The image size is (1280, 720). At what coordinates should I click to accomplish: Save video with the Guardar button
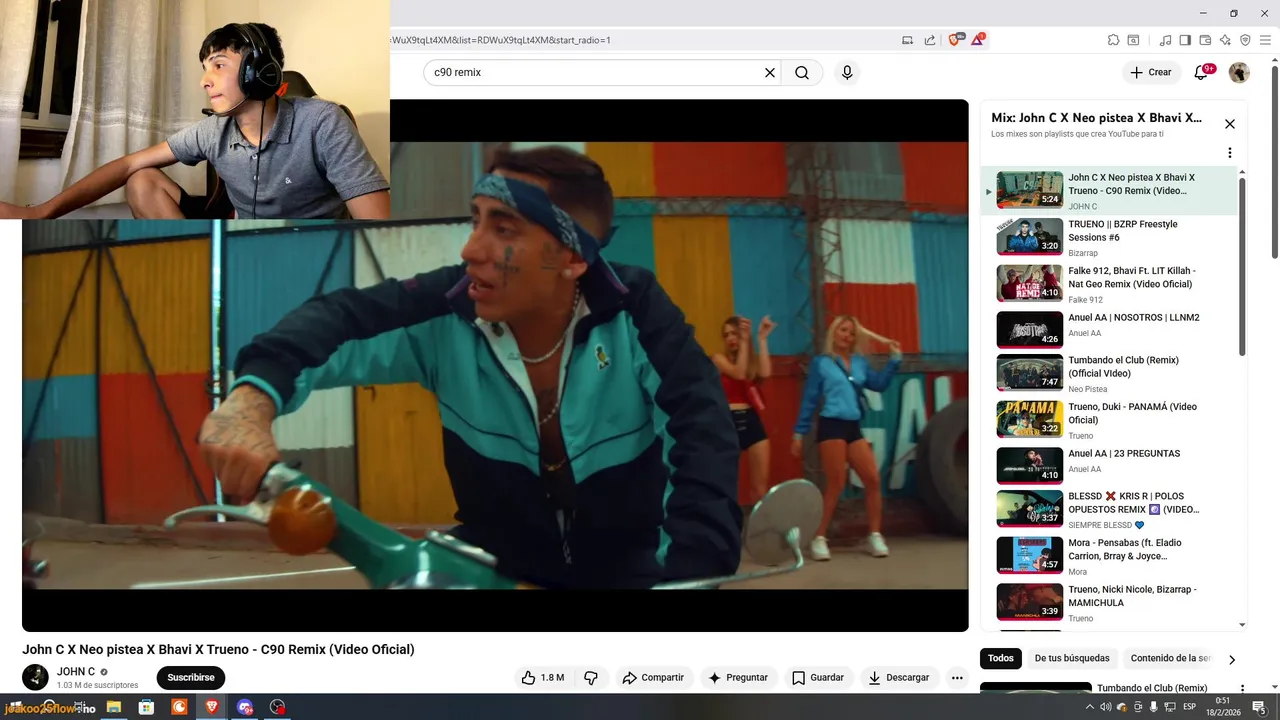(818, 677)
